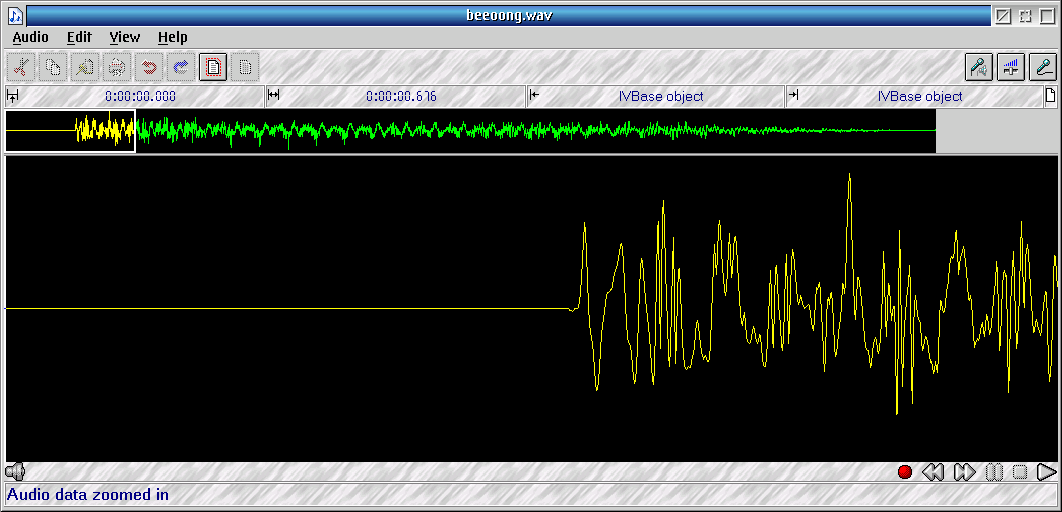Screen dimensions: 1062x512
Task: Click the microphone with speaker icon
Action: coord(978,67)
